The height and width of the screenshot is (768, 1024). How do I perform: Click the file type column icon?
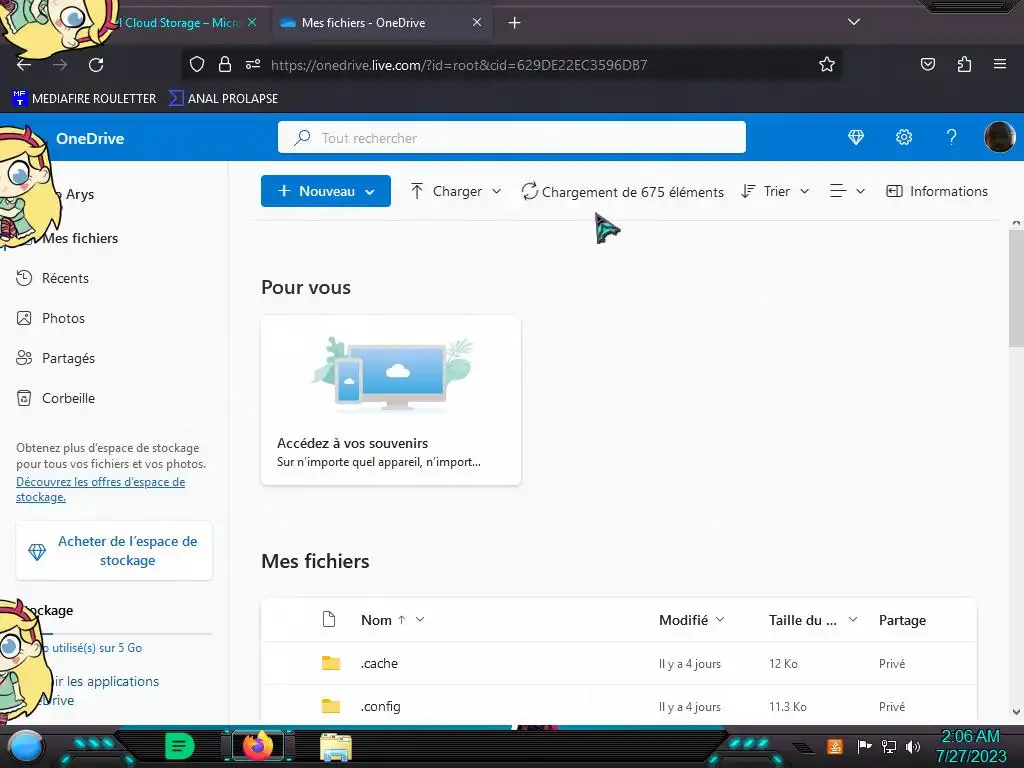tap(329, 619)
